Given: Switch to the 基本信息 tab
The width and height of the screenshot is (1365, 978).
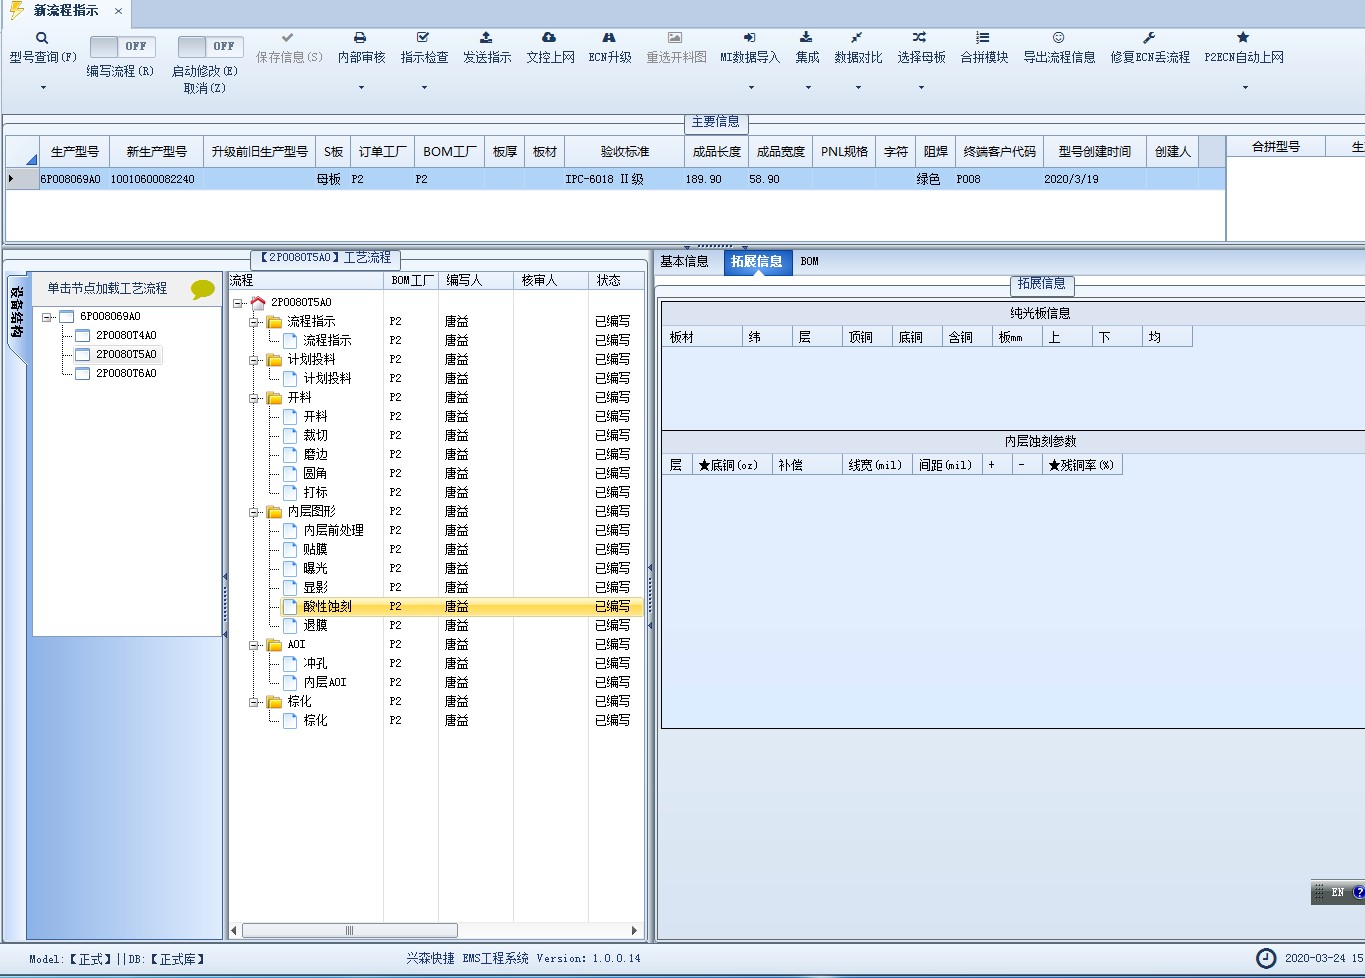Looking at the screenshot, I should click(x=684, y=262).
